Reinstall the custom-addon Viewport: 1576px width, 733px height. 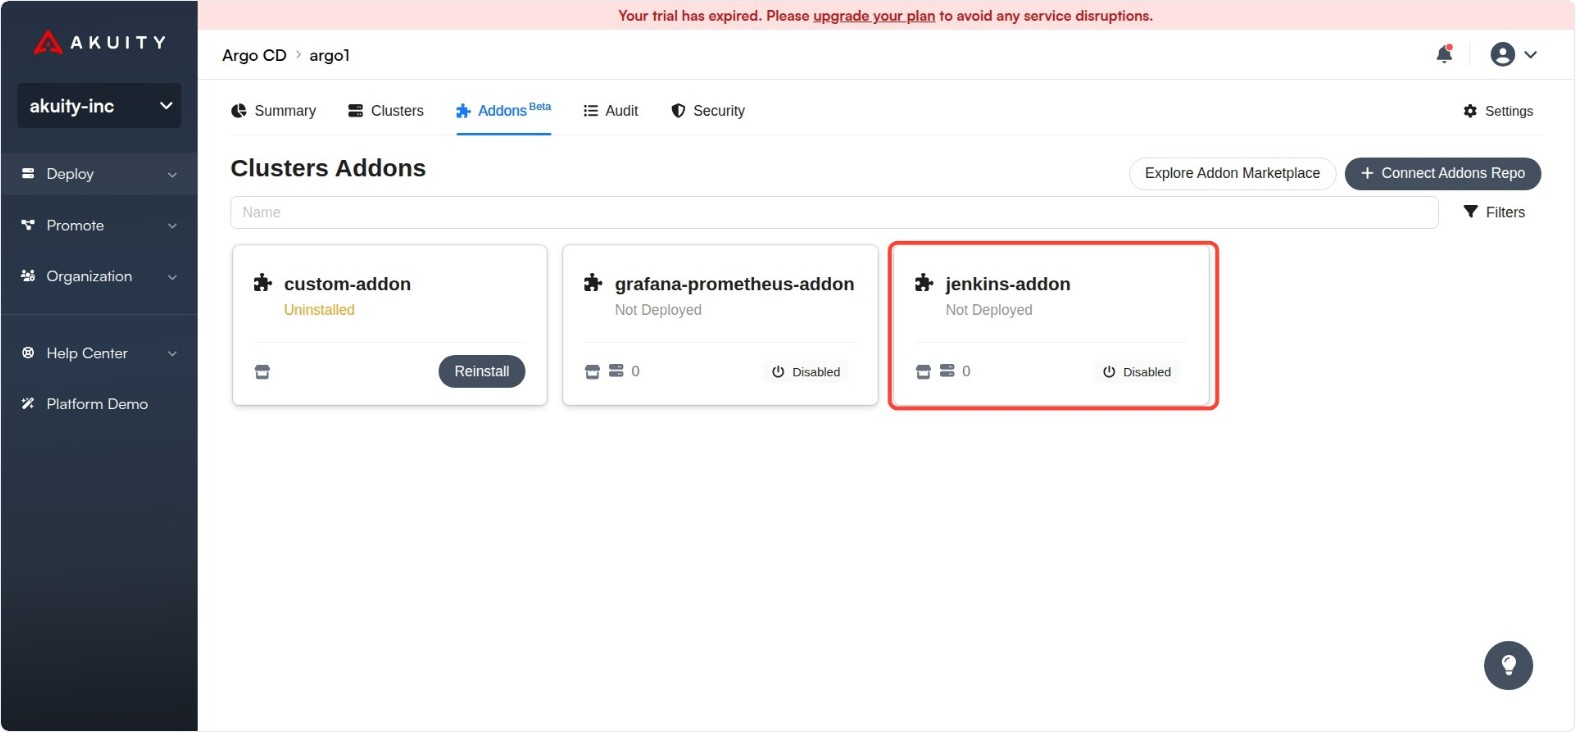tap(482, 371)
